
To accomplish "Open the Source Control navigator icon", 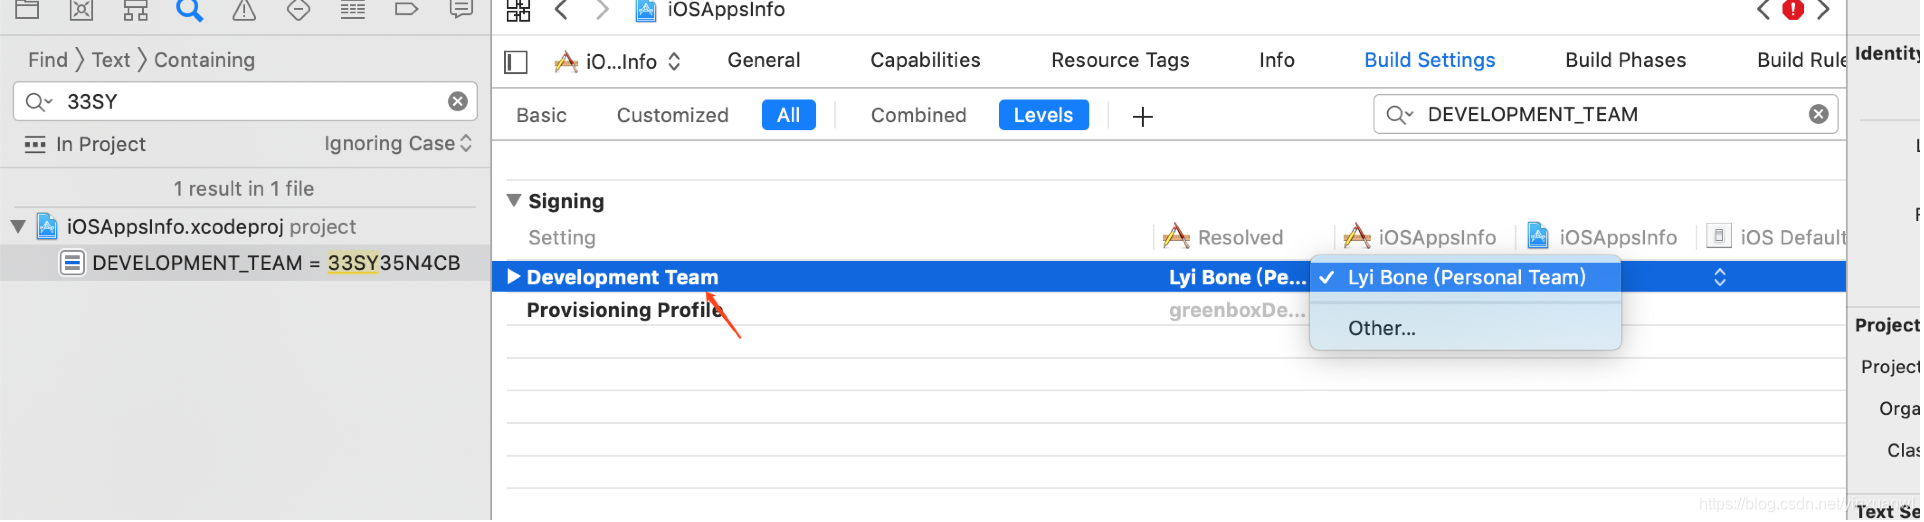I will pyautogui.click(x=81, y=10).
